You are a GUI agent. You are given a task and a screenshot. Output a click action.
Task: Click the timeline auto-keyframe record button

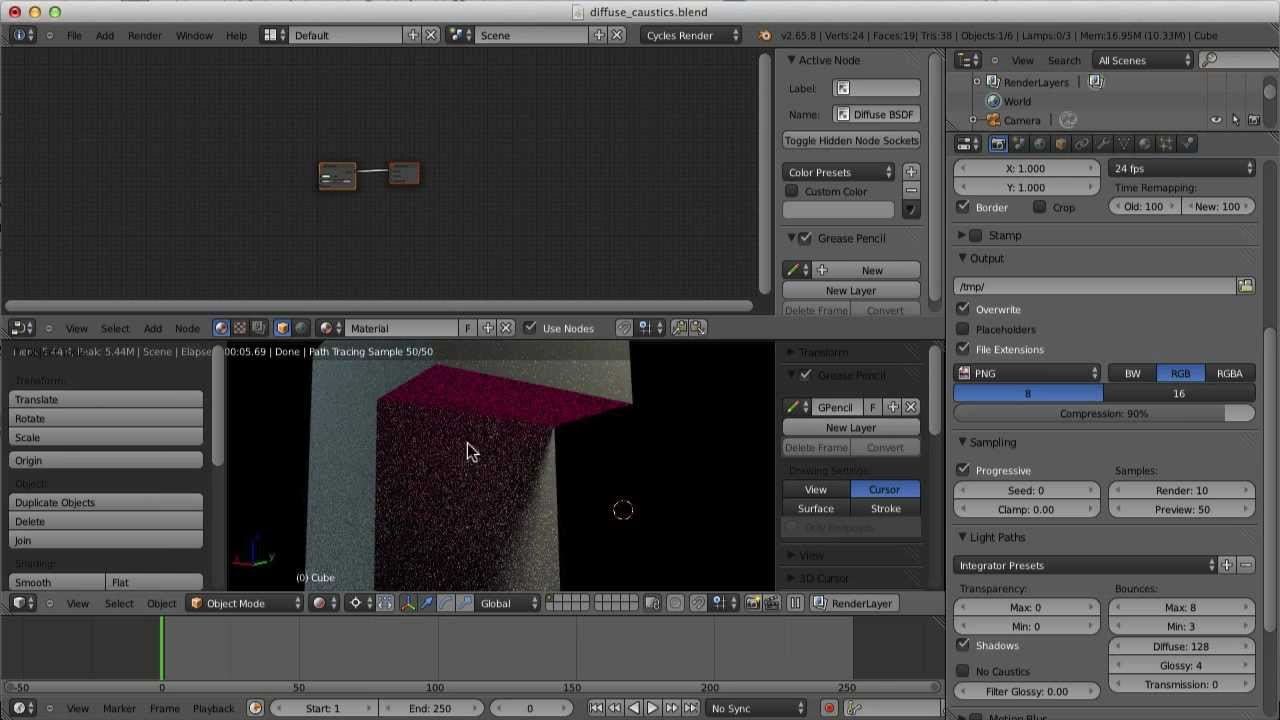click(829, 708)
